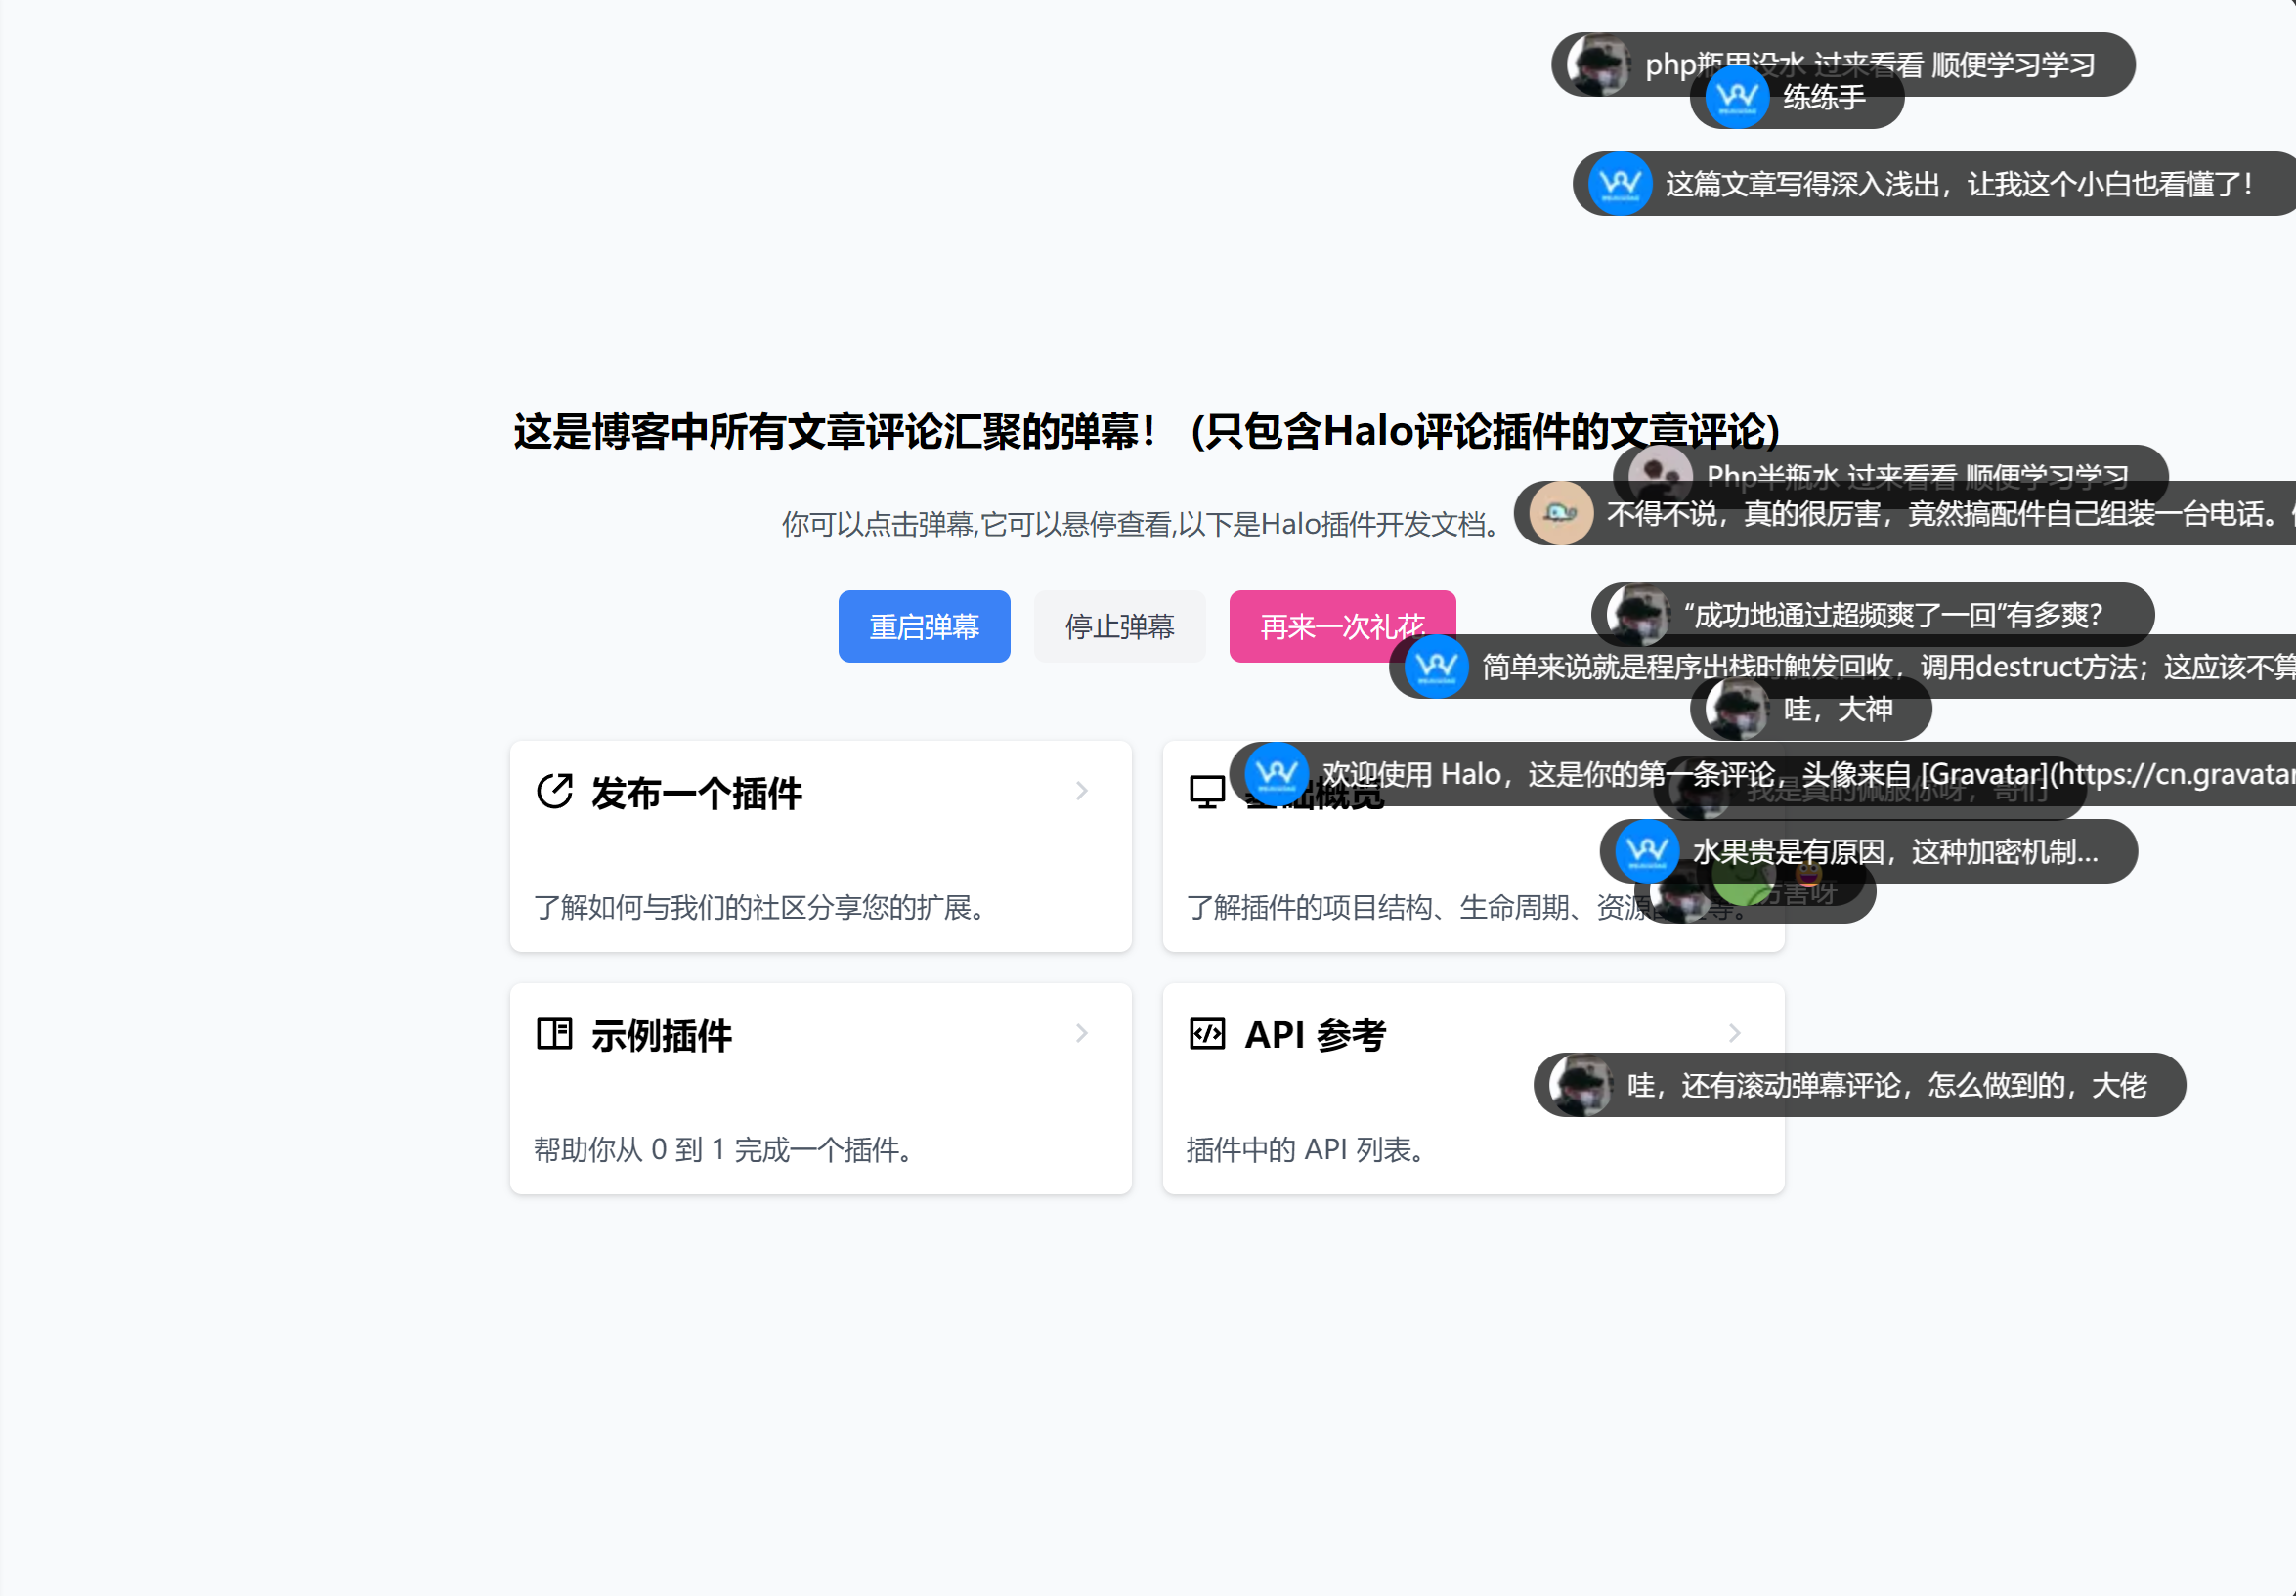Click the blue avatar on 水果贵是有原因 danmaku
The width and height of the screenshot is (2296, 1596).
(x=1646, y=851)
